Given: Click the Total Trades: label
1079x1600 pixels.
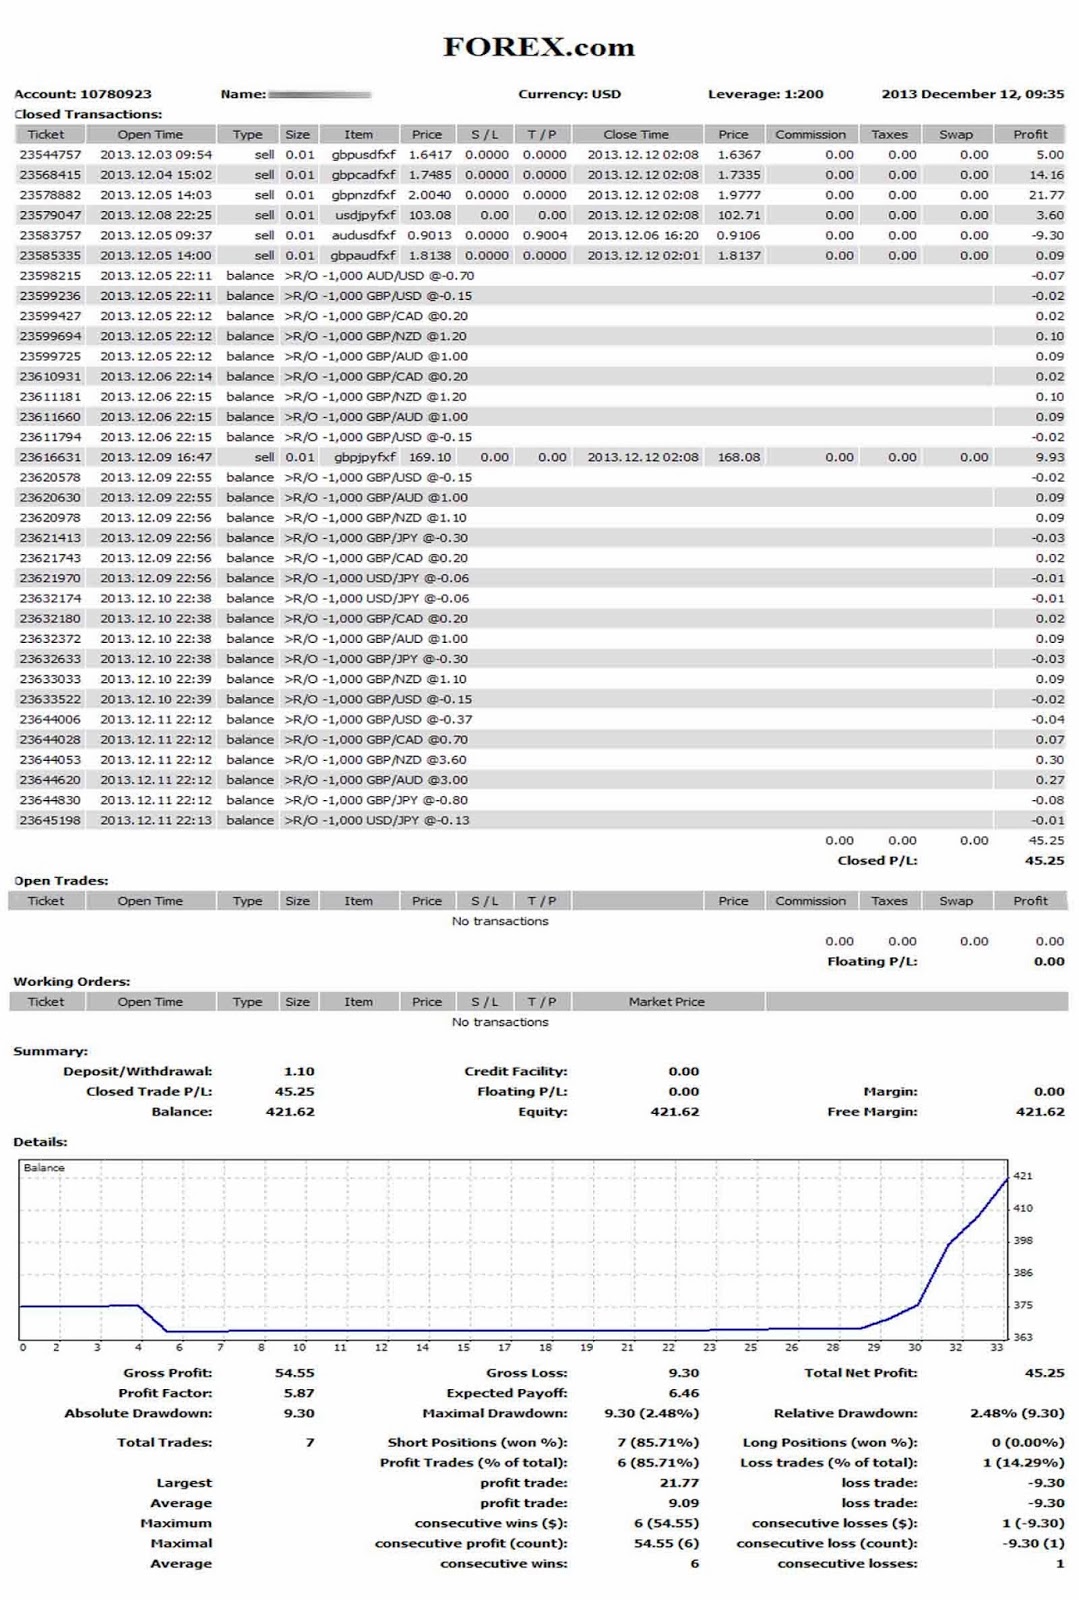Looking at the screenshot, I should 164,1442.
